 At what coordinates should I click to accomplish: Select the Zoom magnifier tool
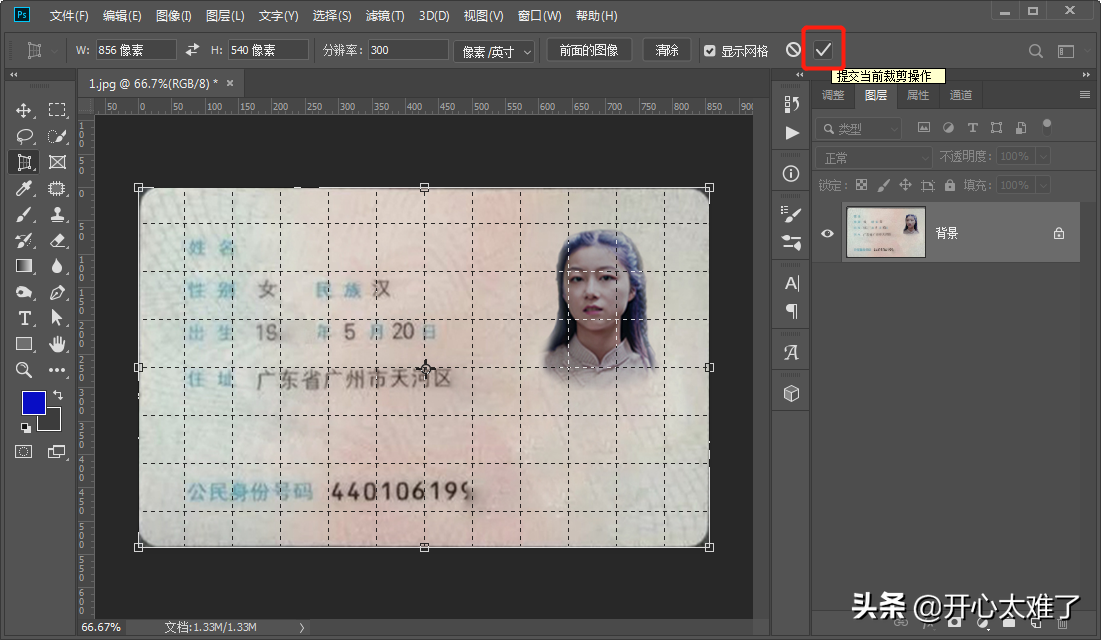(24, 370)
